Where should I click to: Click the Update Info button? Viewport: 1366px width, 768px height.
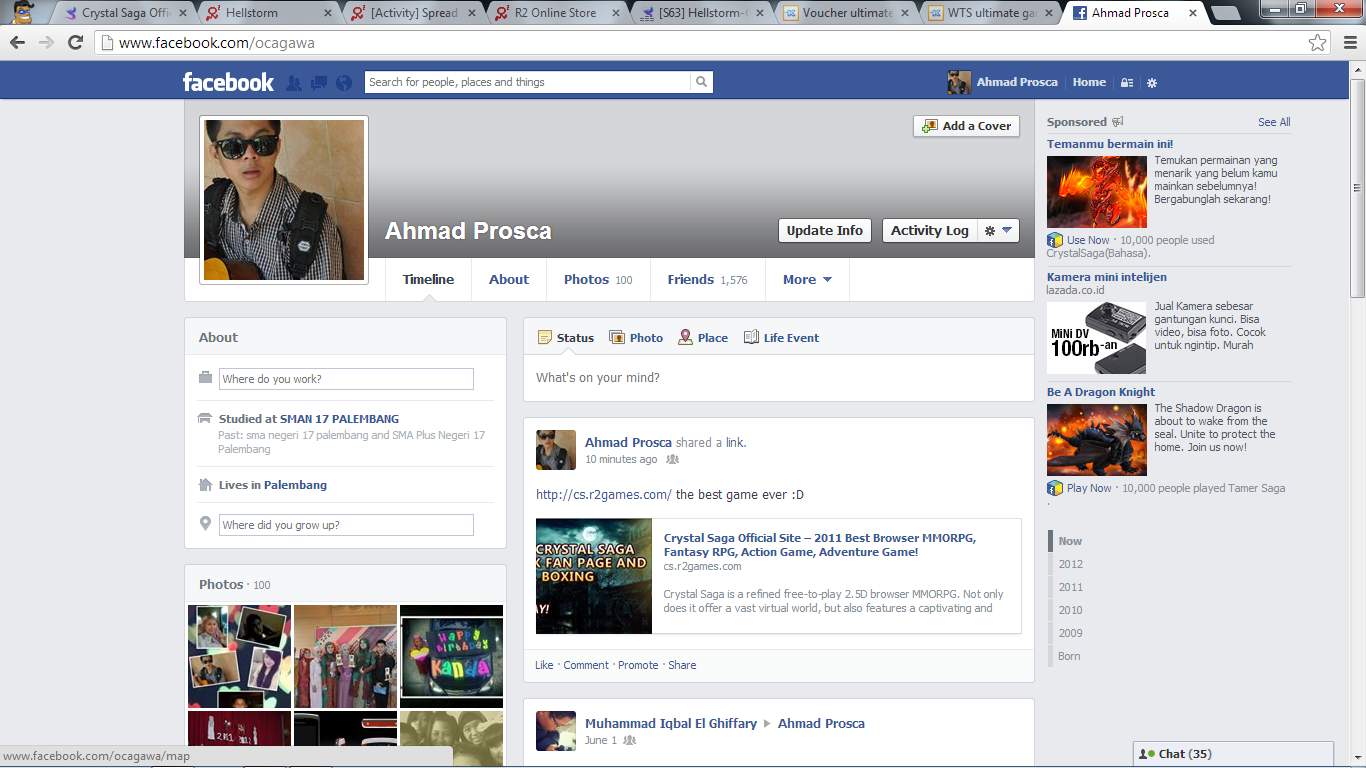[824, 230]
